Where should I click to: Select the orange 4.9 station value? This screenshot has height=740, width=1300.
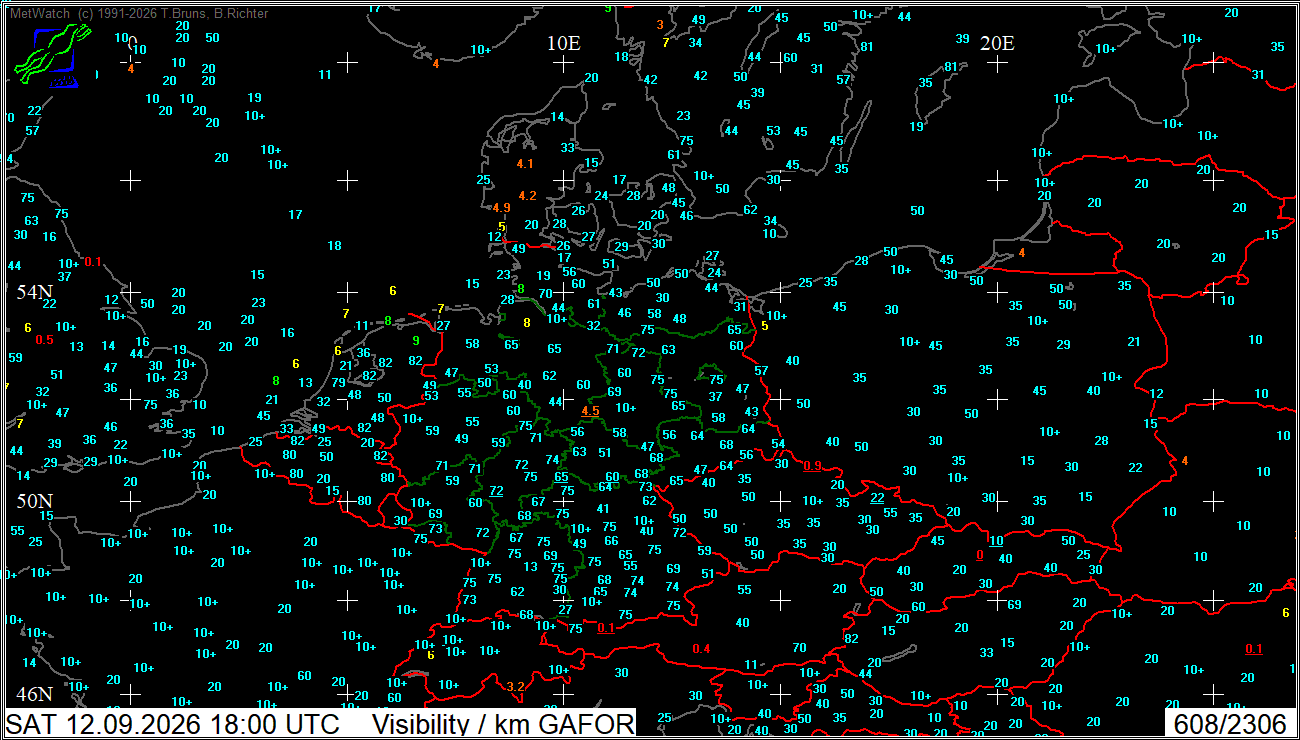tap(502, 208)
